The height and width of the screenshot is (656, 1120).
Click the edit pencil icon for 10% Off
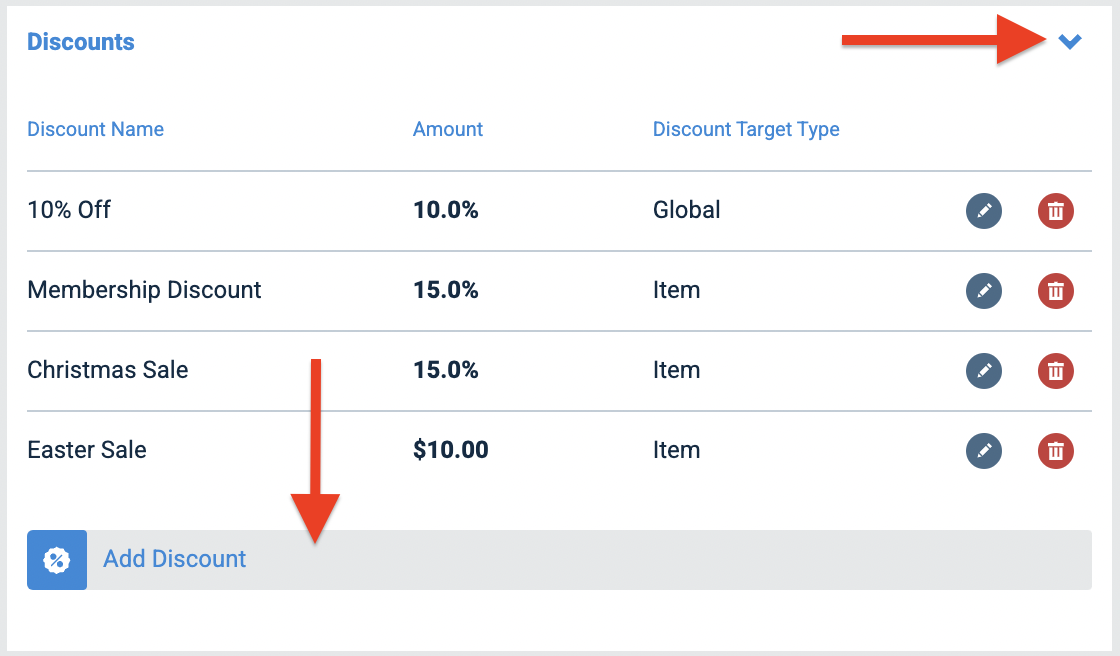pos(983,211)
